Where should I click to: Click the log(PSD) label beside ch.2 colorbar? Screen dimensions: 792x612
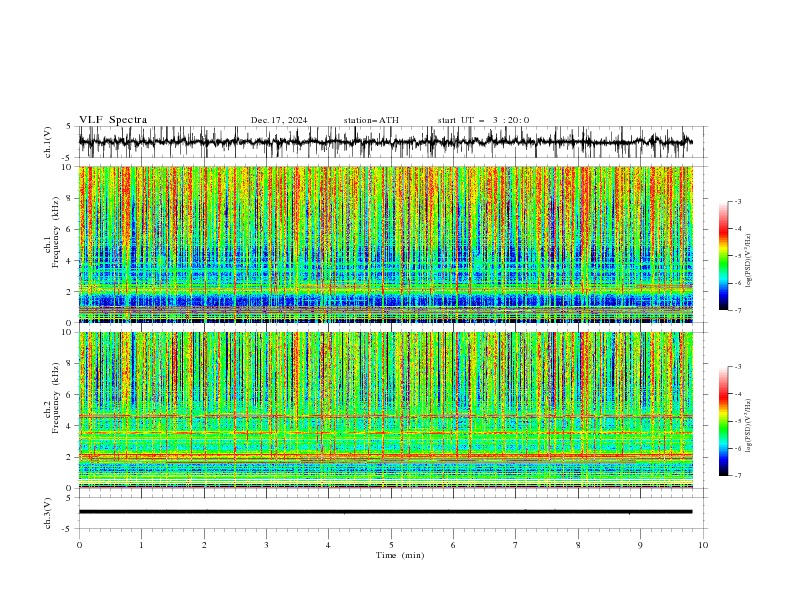(748, 425)
